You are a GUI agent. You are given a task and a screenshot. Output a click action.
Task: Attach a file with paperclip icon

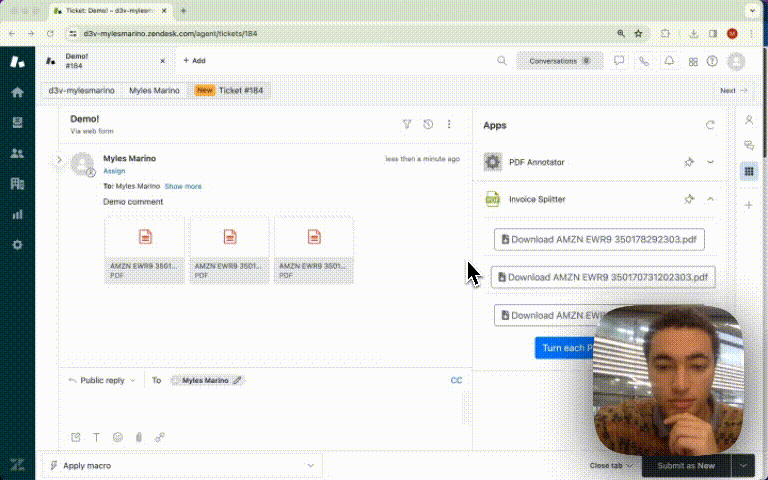coord(138,437)
